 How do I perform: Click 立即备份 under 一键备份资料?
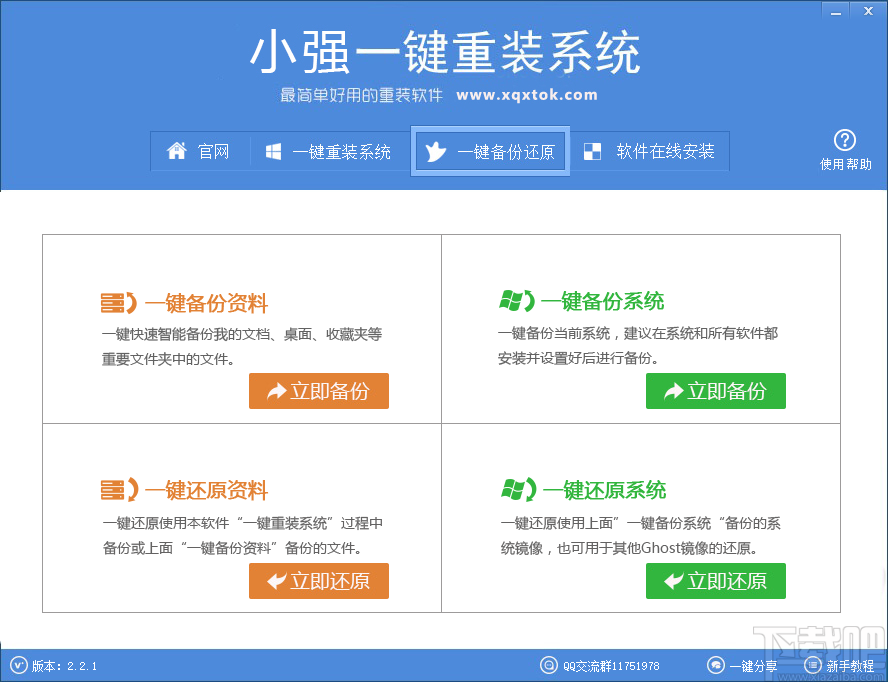tap(318, 391)
